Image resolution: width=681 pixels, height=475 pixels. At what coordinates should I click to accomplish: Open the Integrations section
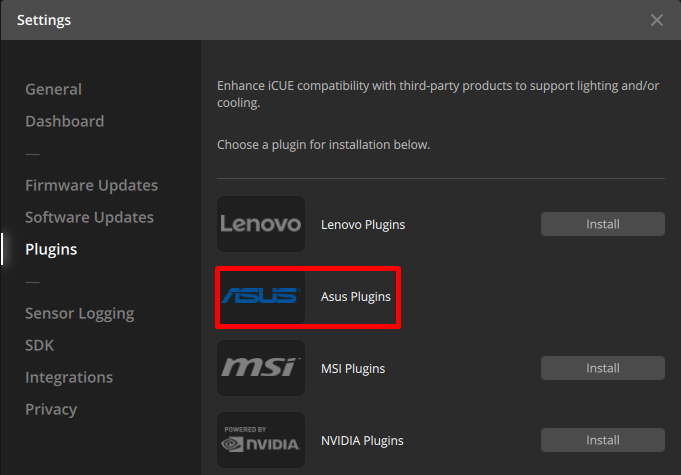[x=69, y=377]
